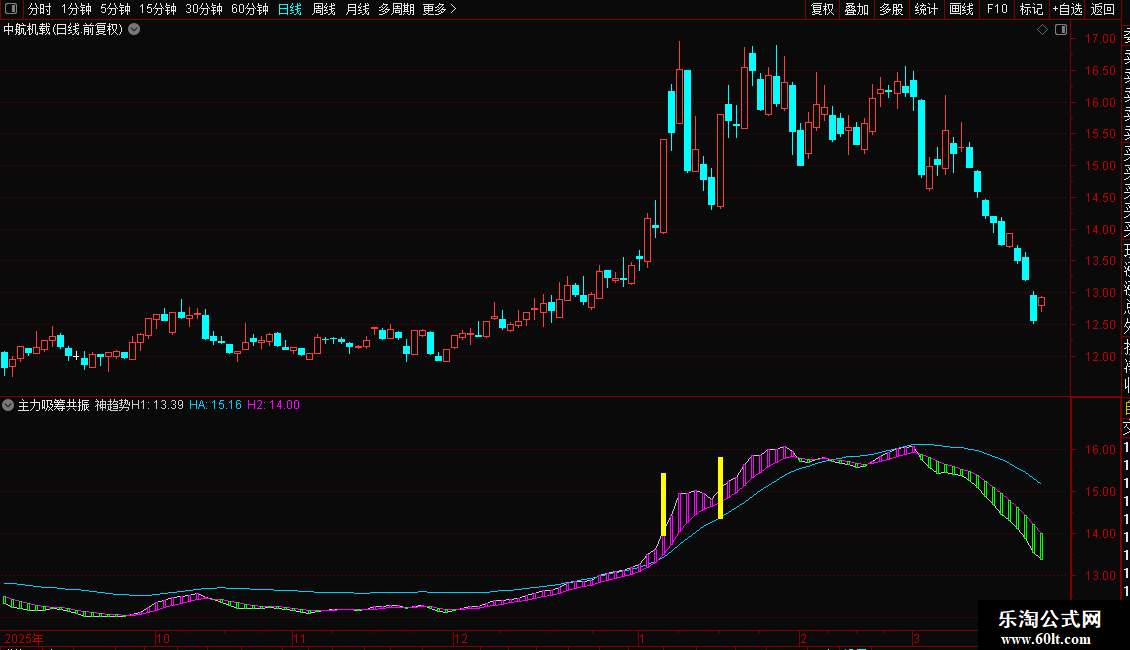Click the HA: 15.16 value
The width and height of the screenshot is (1130, 650).
tap(215, 405)
